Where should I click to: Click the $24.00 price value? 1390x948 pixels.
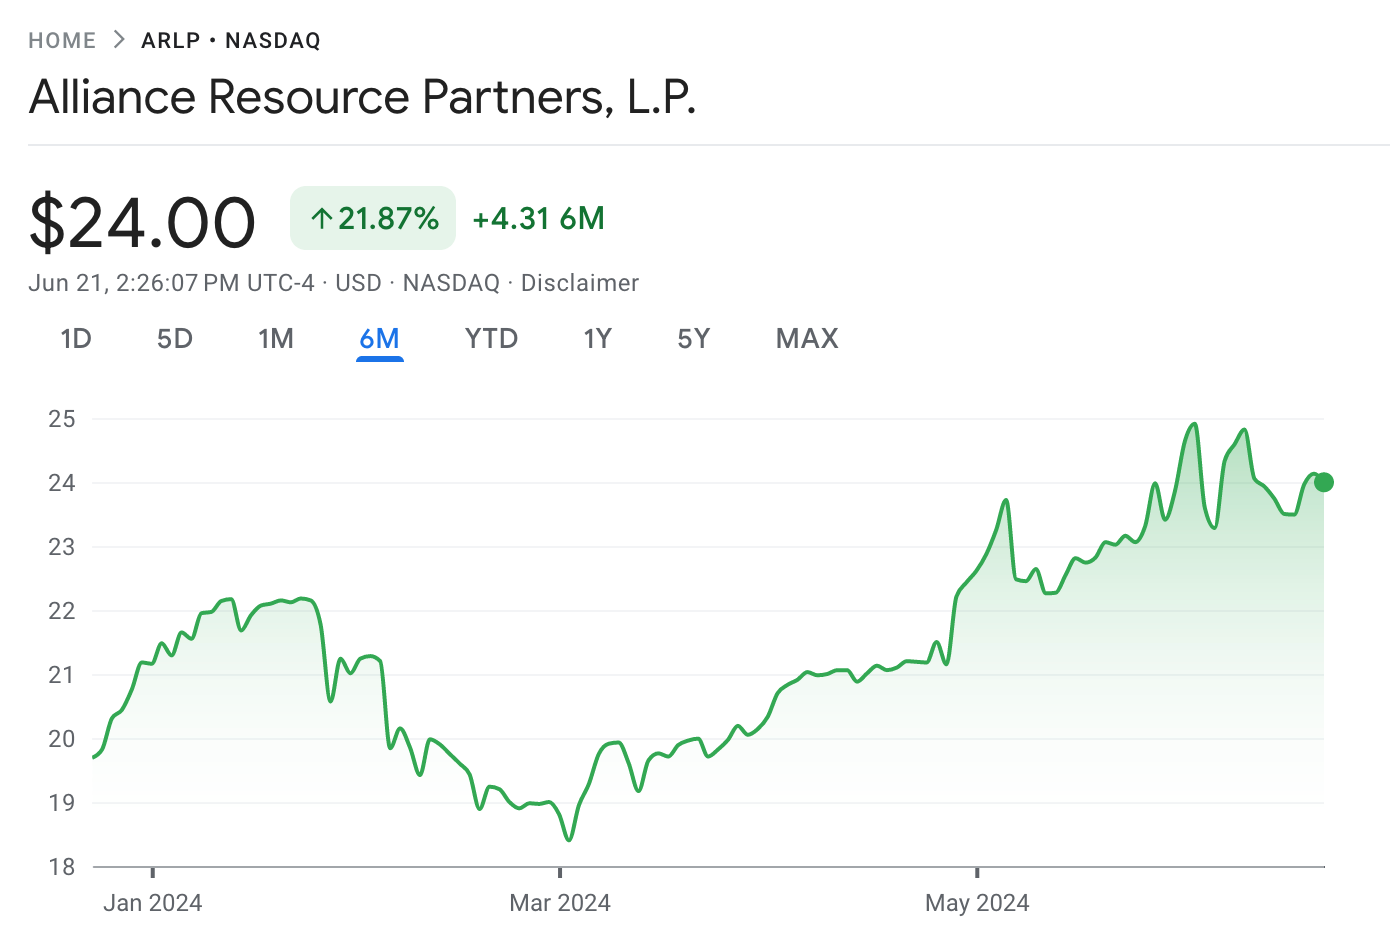pos(142,222)
